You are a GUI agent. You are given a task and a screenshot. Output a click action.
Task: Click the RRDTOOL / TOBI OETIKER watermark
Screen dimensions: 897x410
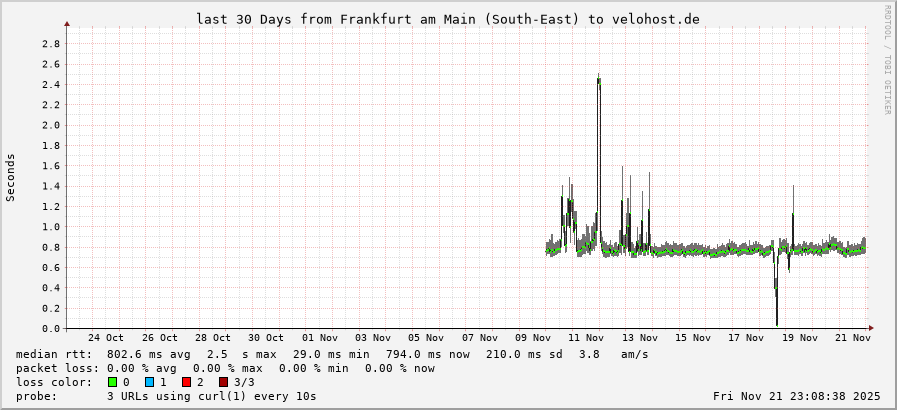click(x=887, y=60)
